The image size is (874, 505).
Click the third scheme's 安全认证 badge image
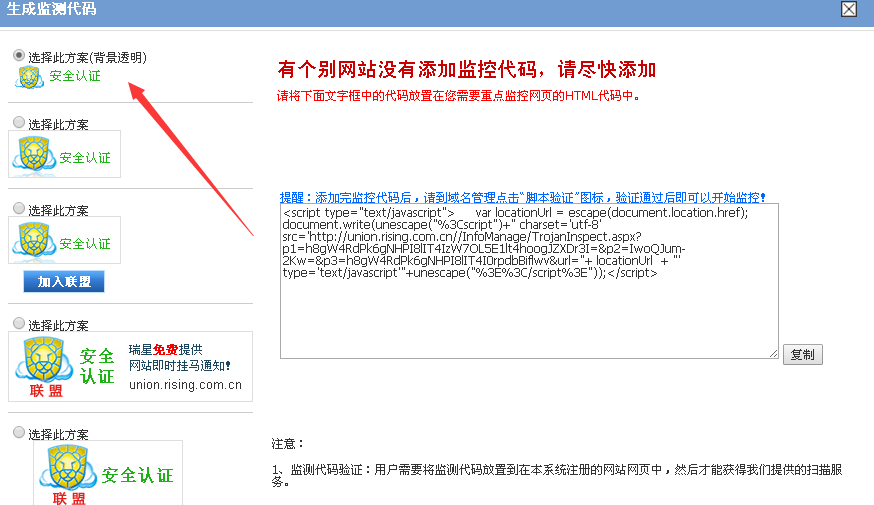pyautogui.click(x=65, y=240)
